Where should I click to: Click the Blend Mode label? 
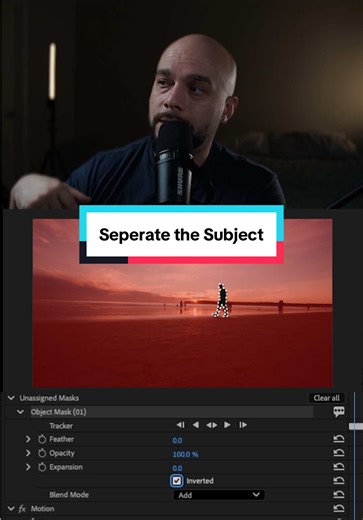[x=69, y=495]
